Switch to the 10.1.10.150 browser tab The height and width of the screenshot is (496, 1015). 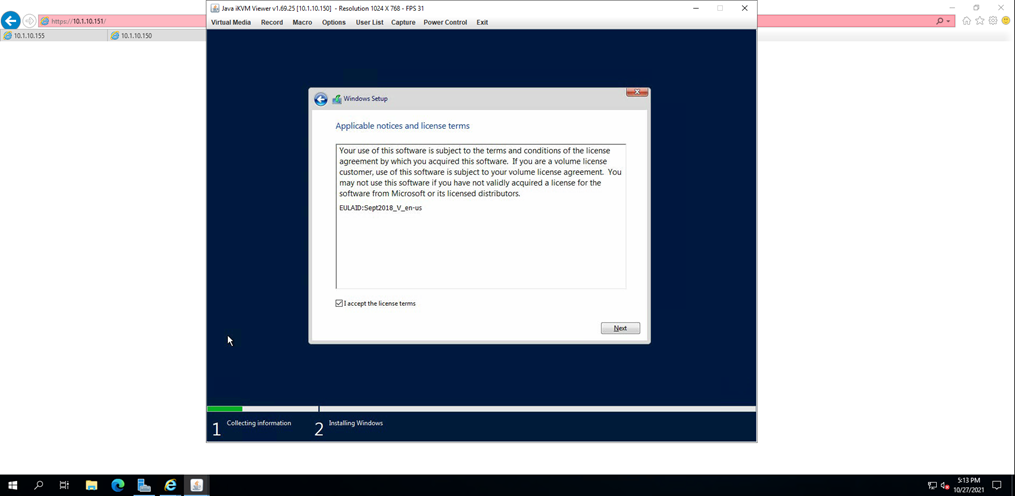pos(157,36)
